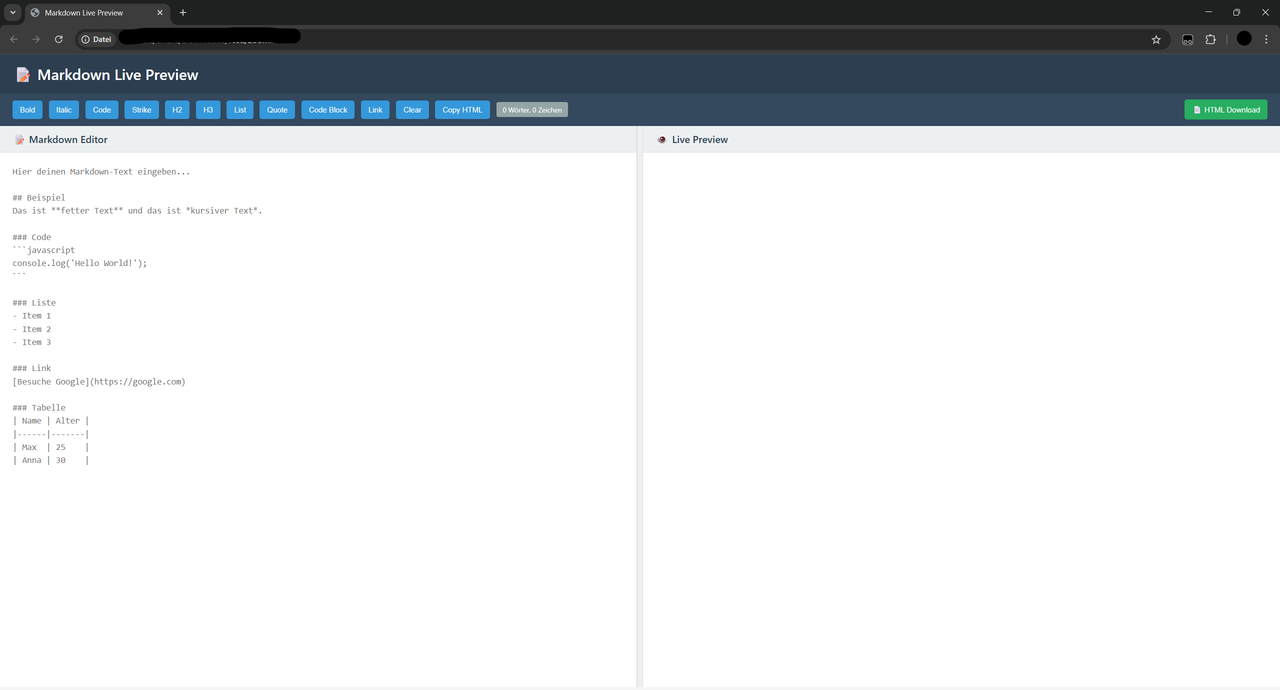Clear the editor with the Clear button
The height and width of the screenshot is (690, 1280).
pyautogui.click(x=412, y=110)
